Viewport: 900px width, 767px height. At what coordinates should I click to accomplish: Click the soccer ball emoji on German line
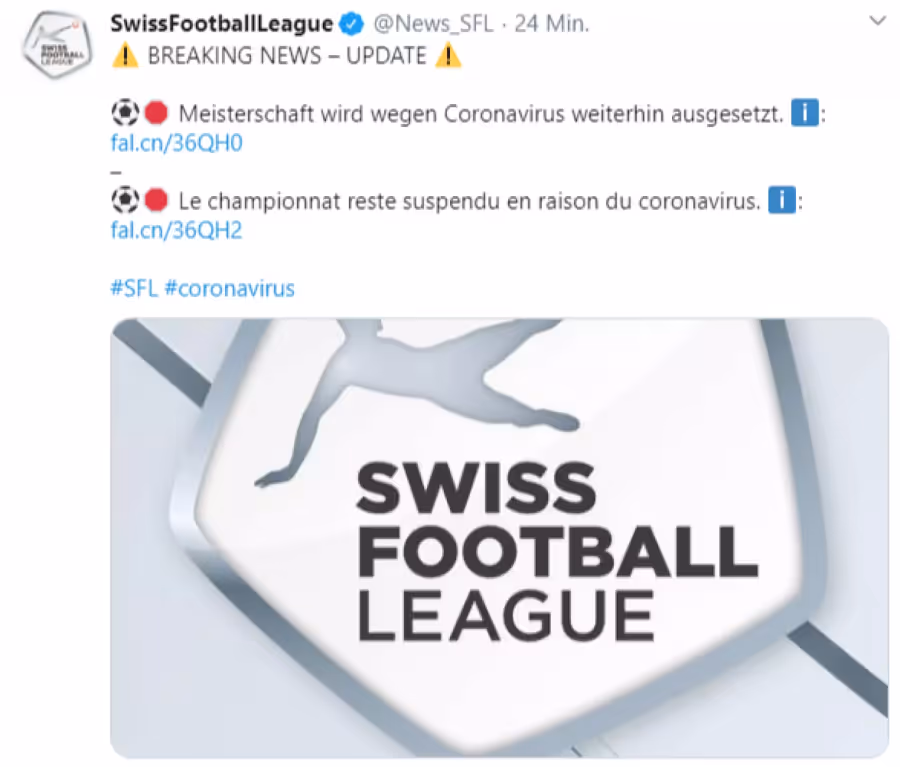click(125, 113)
